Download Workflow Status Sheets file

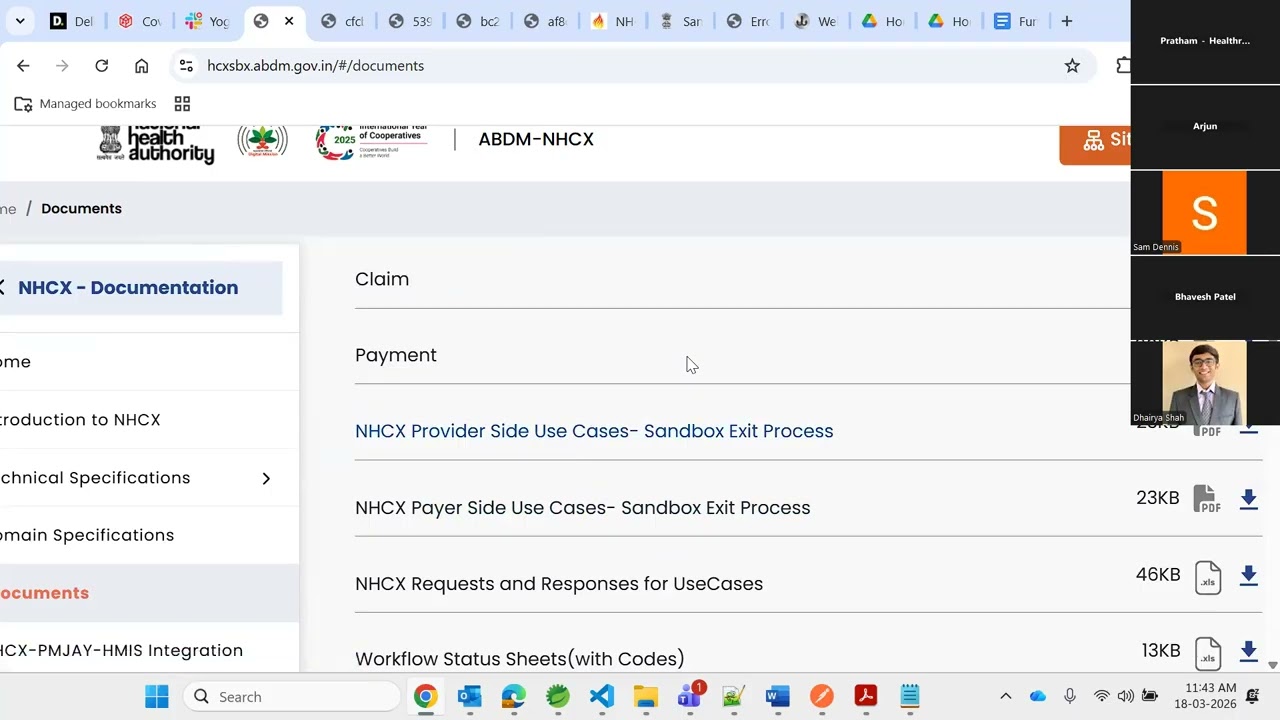point(1248,651)
